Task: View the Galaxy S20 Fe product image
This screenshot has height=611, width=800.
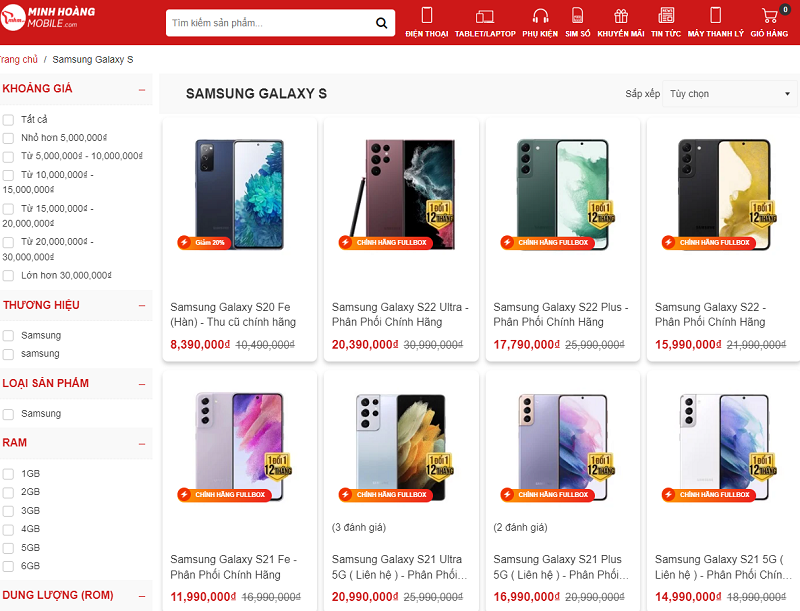Action: [239, 194]
